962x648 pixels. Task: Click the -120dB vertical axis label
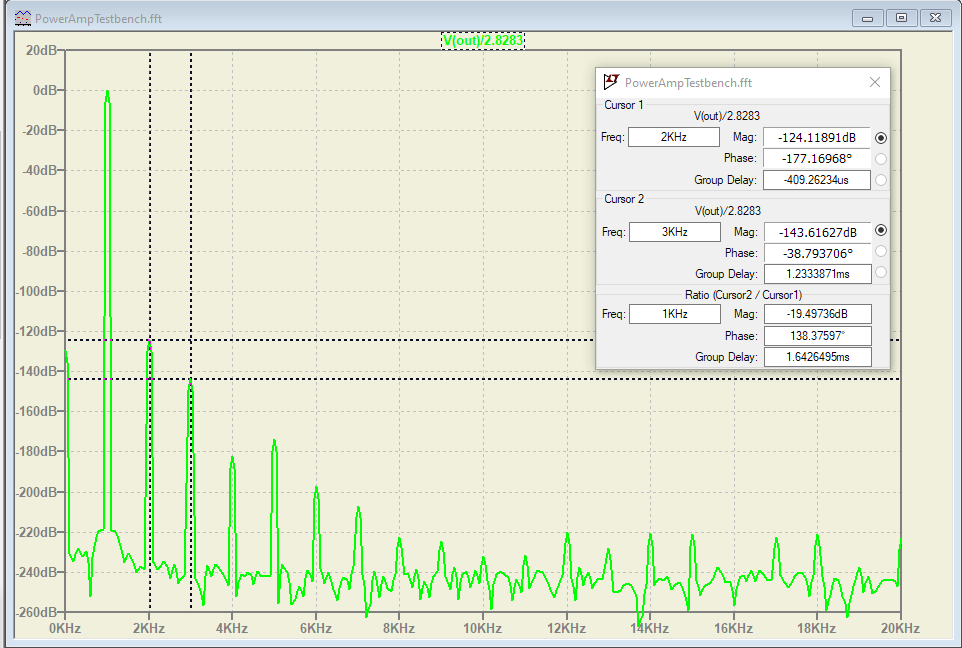click(x=38, y=331)
